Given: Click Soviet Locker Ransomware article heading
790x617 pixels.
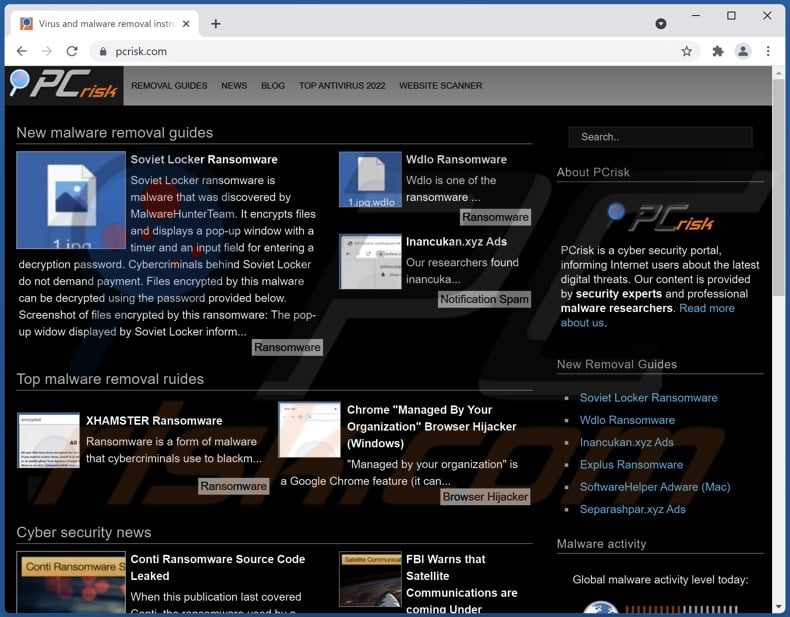Looking at the screenshot, I should [204, 160].
